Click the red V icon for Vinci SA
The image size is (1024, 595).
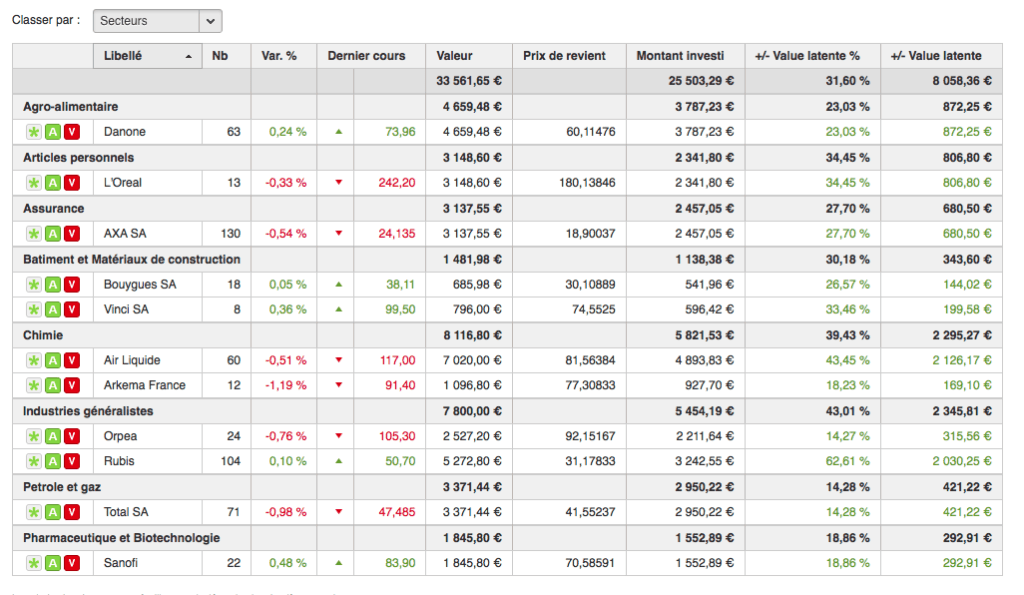tap(72, 310)
